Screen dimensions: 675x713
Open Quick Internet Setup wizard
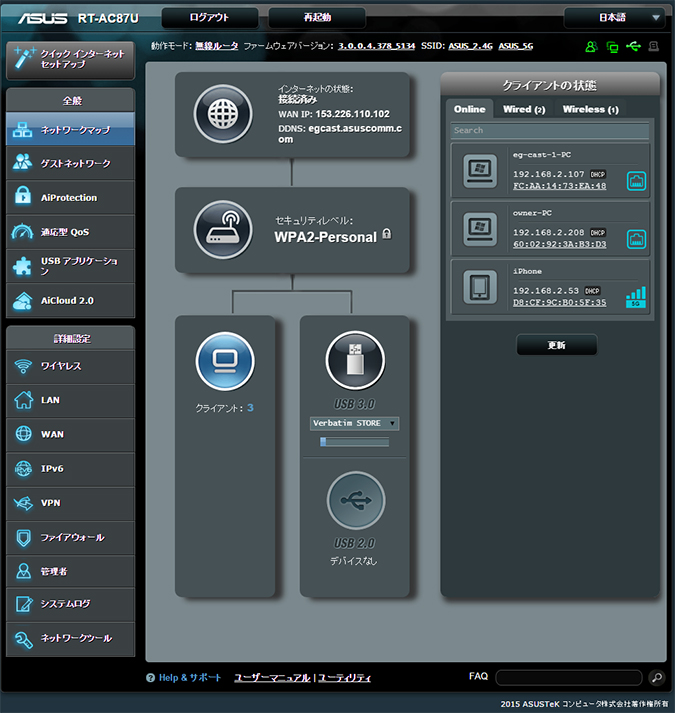tap(71, 60)
